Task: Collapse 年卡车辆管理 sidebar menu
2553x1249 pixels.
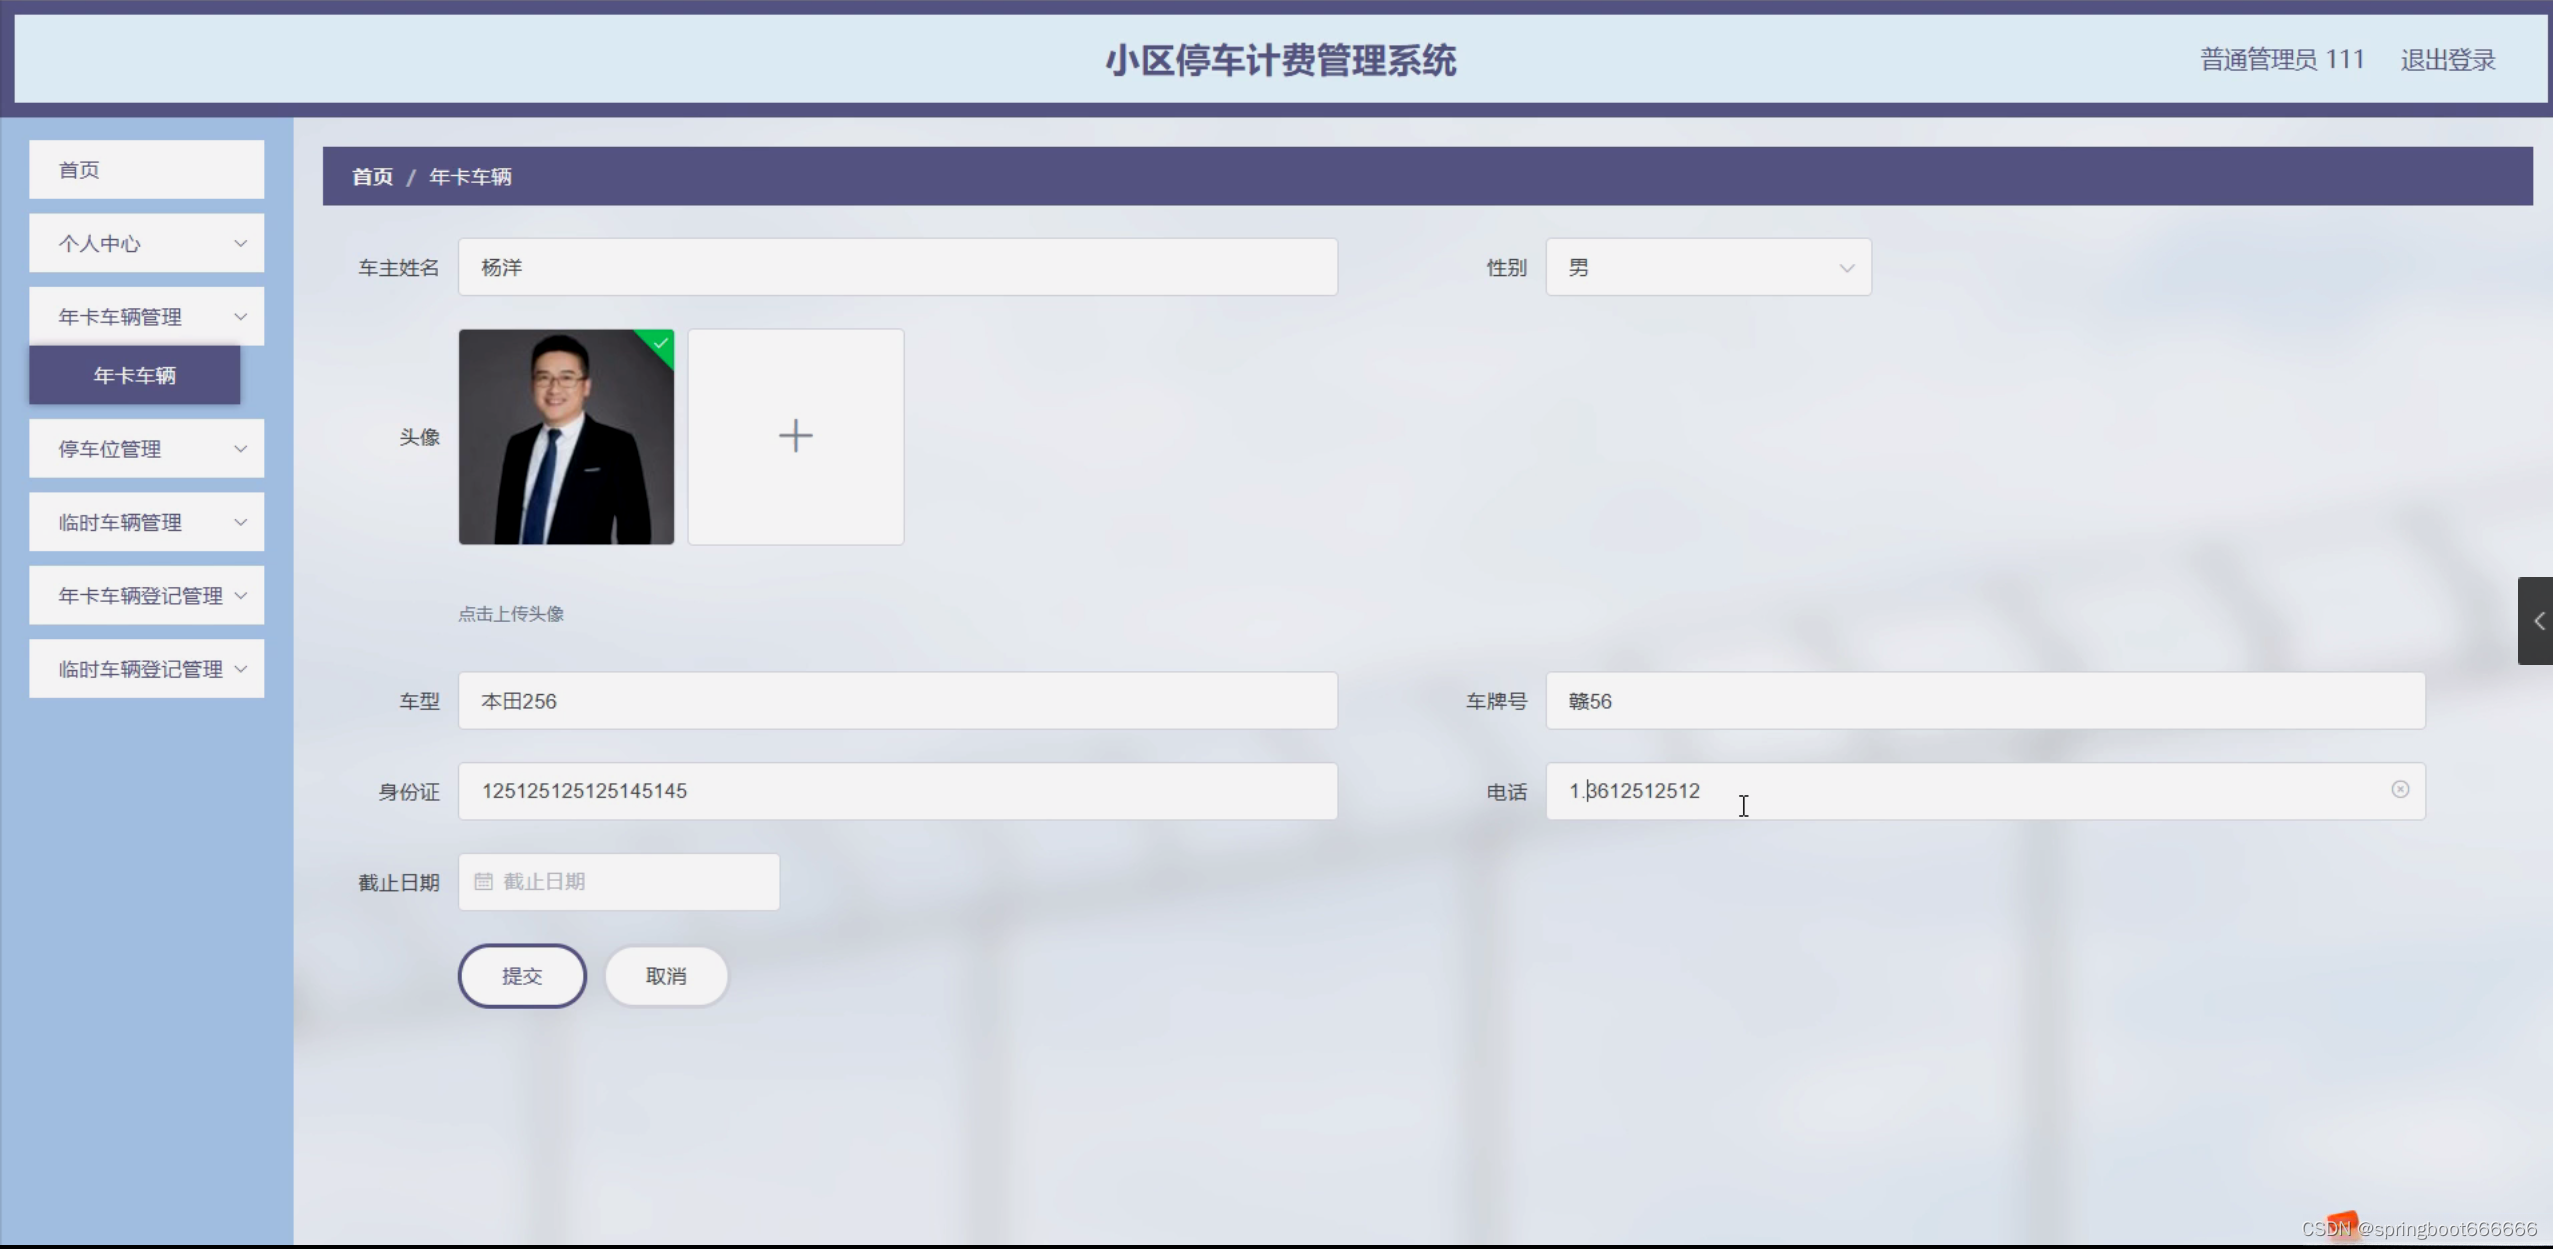Action: (x=146, y=317)
